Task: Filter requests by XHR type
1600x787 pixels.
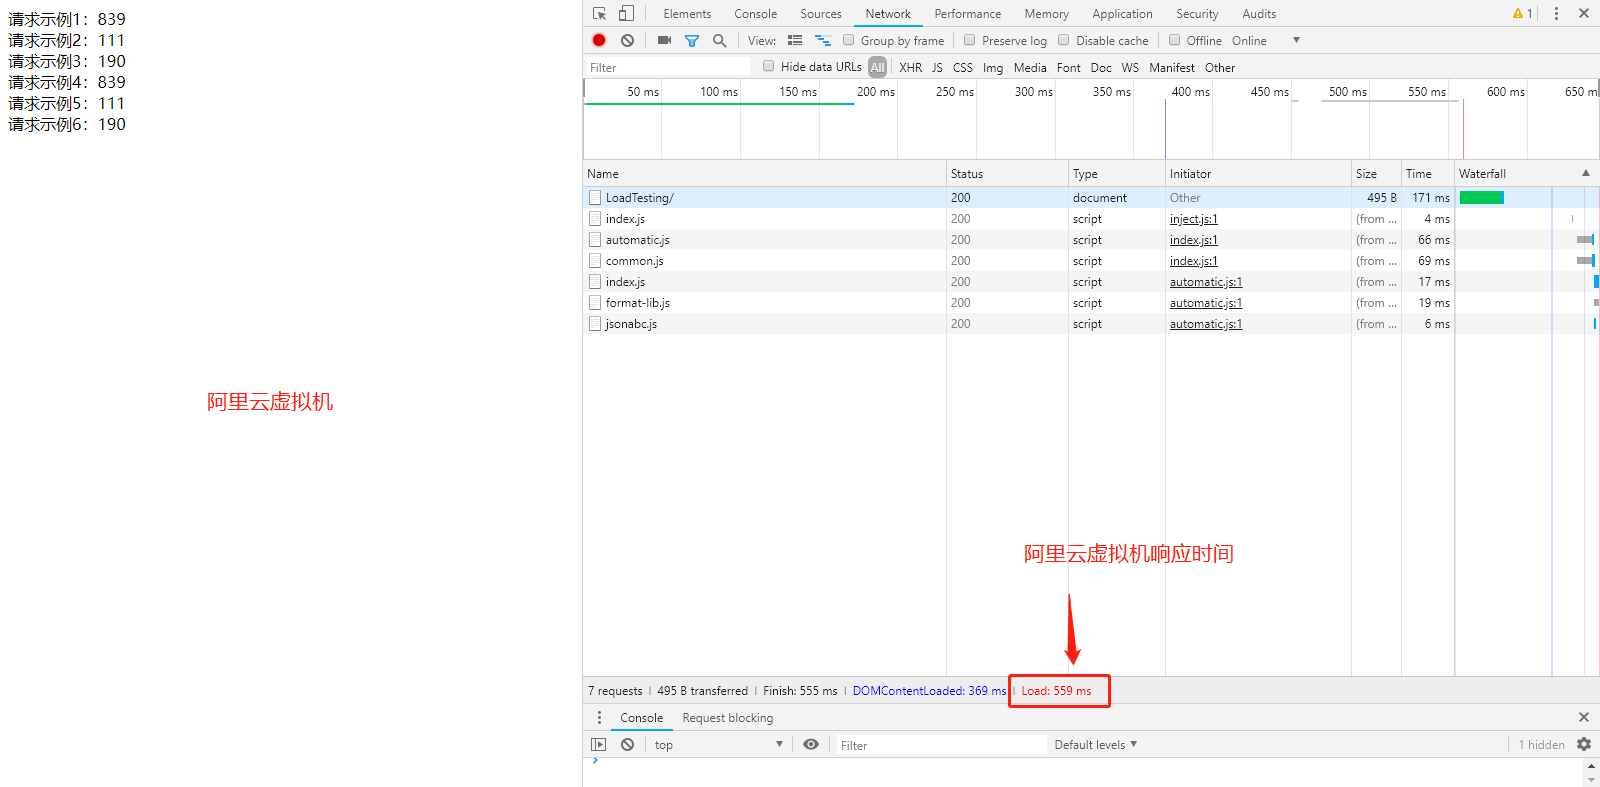Action: (x=910, y=67)
